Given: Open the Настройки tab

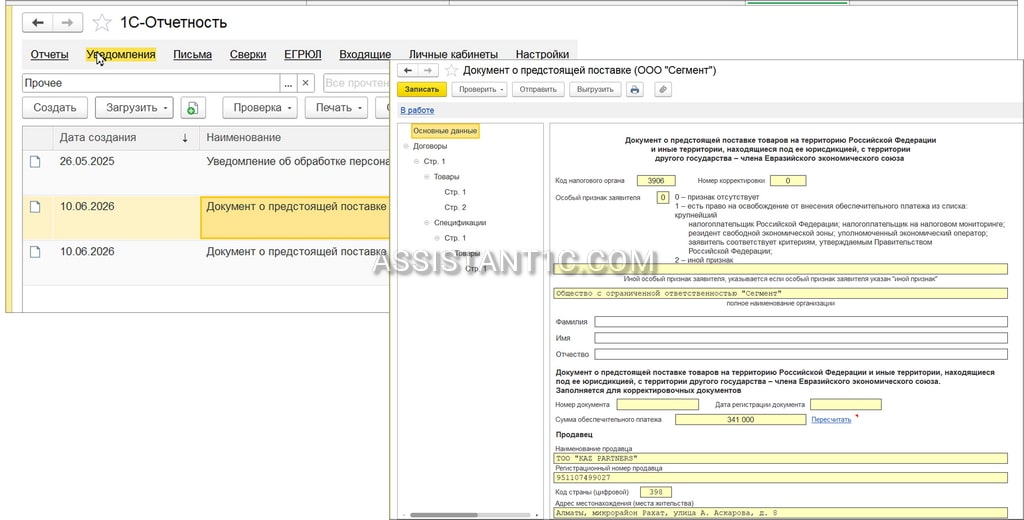Looking at the screenshot, I should click(x=542, y=55).
